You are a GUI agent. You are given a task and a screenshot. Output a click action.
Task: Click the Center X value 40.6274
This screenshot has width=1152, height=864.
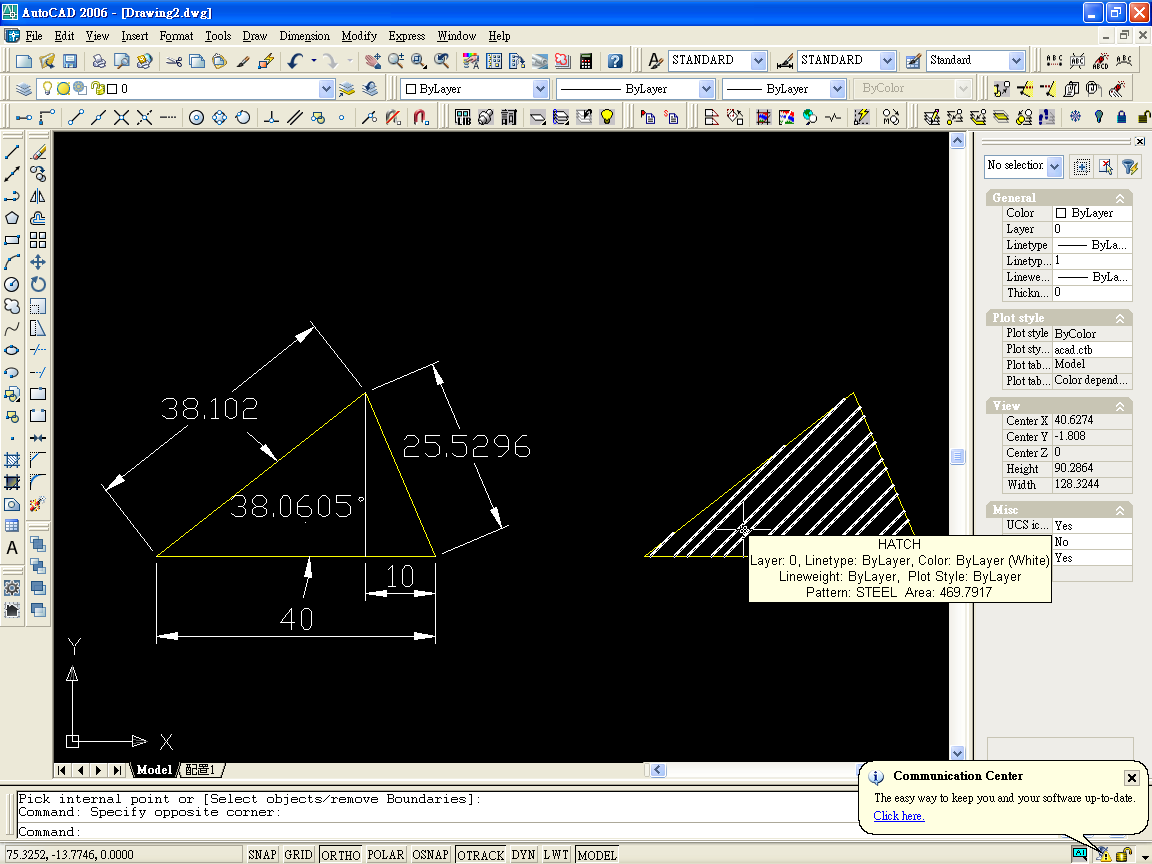pyautogui.click(x=1092, y=420)
